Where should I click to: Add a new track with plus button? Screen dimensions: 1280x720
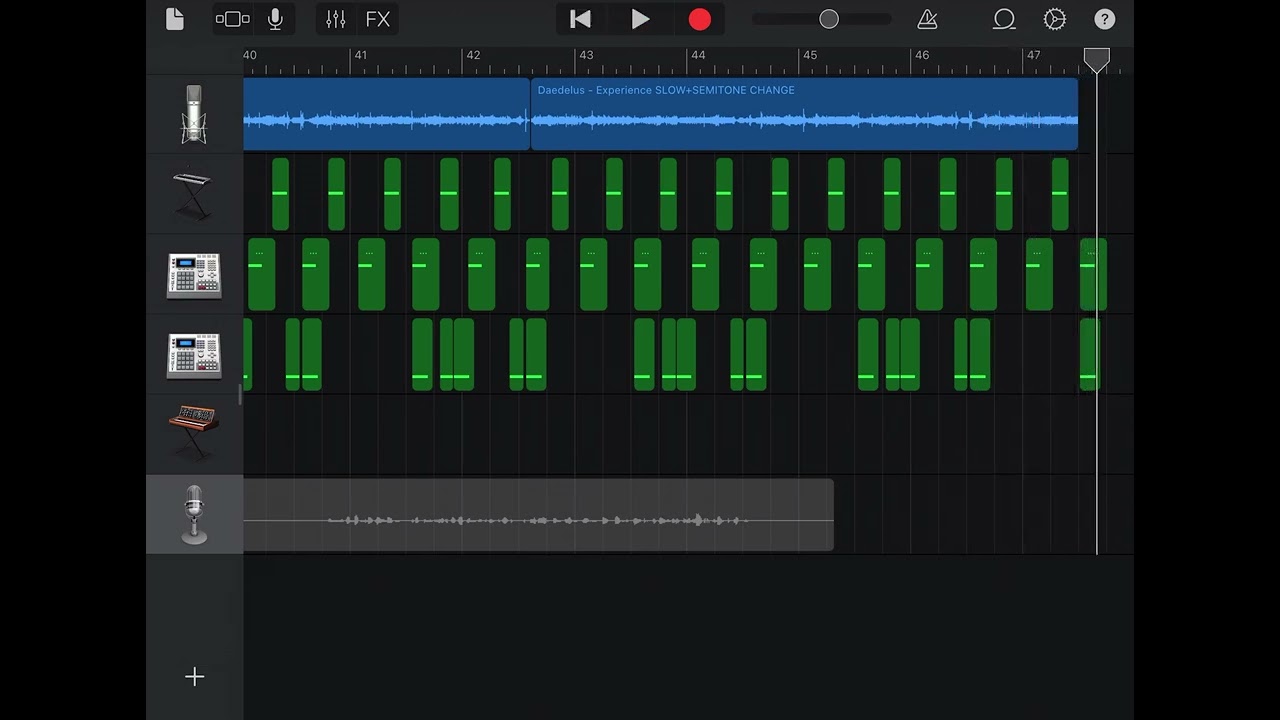pos(194,677)
